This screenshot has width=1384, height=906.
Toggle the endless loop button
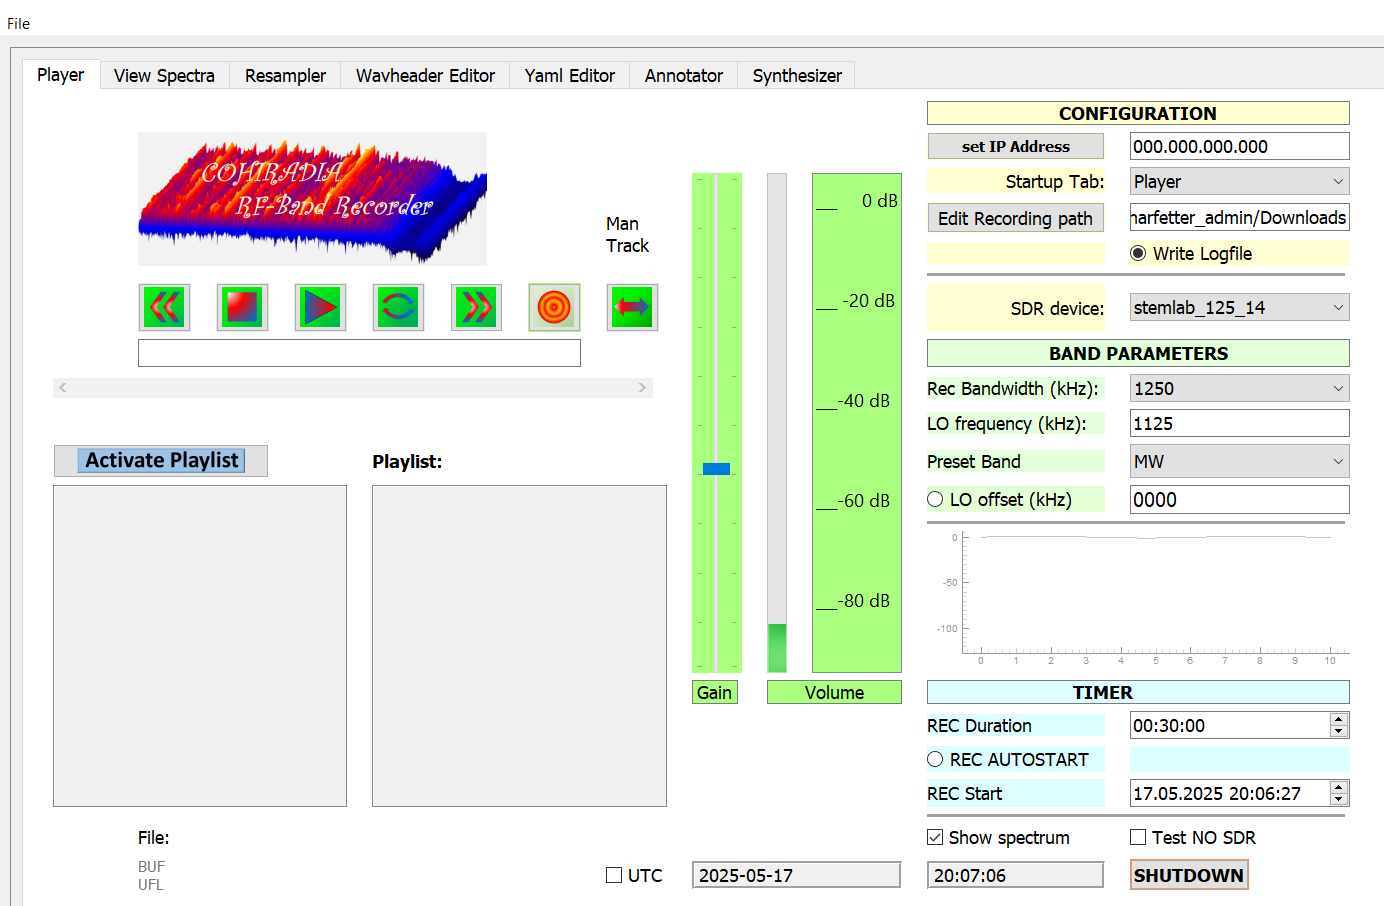pyautogui.click(x=398, y=307)
